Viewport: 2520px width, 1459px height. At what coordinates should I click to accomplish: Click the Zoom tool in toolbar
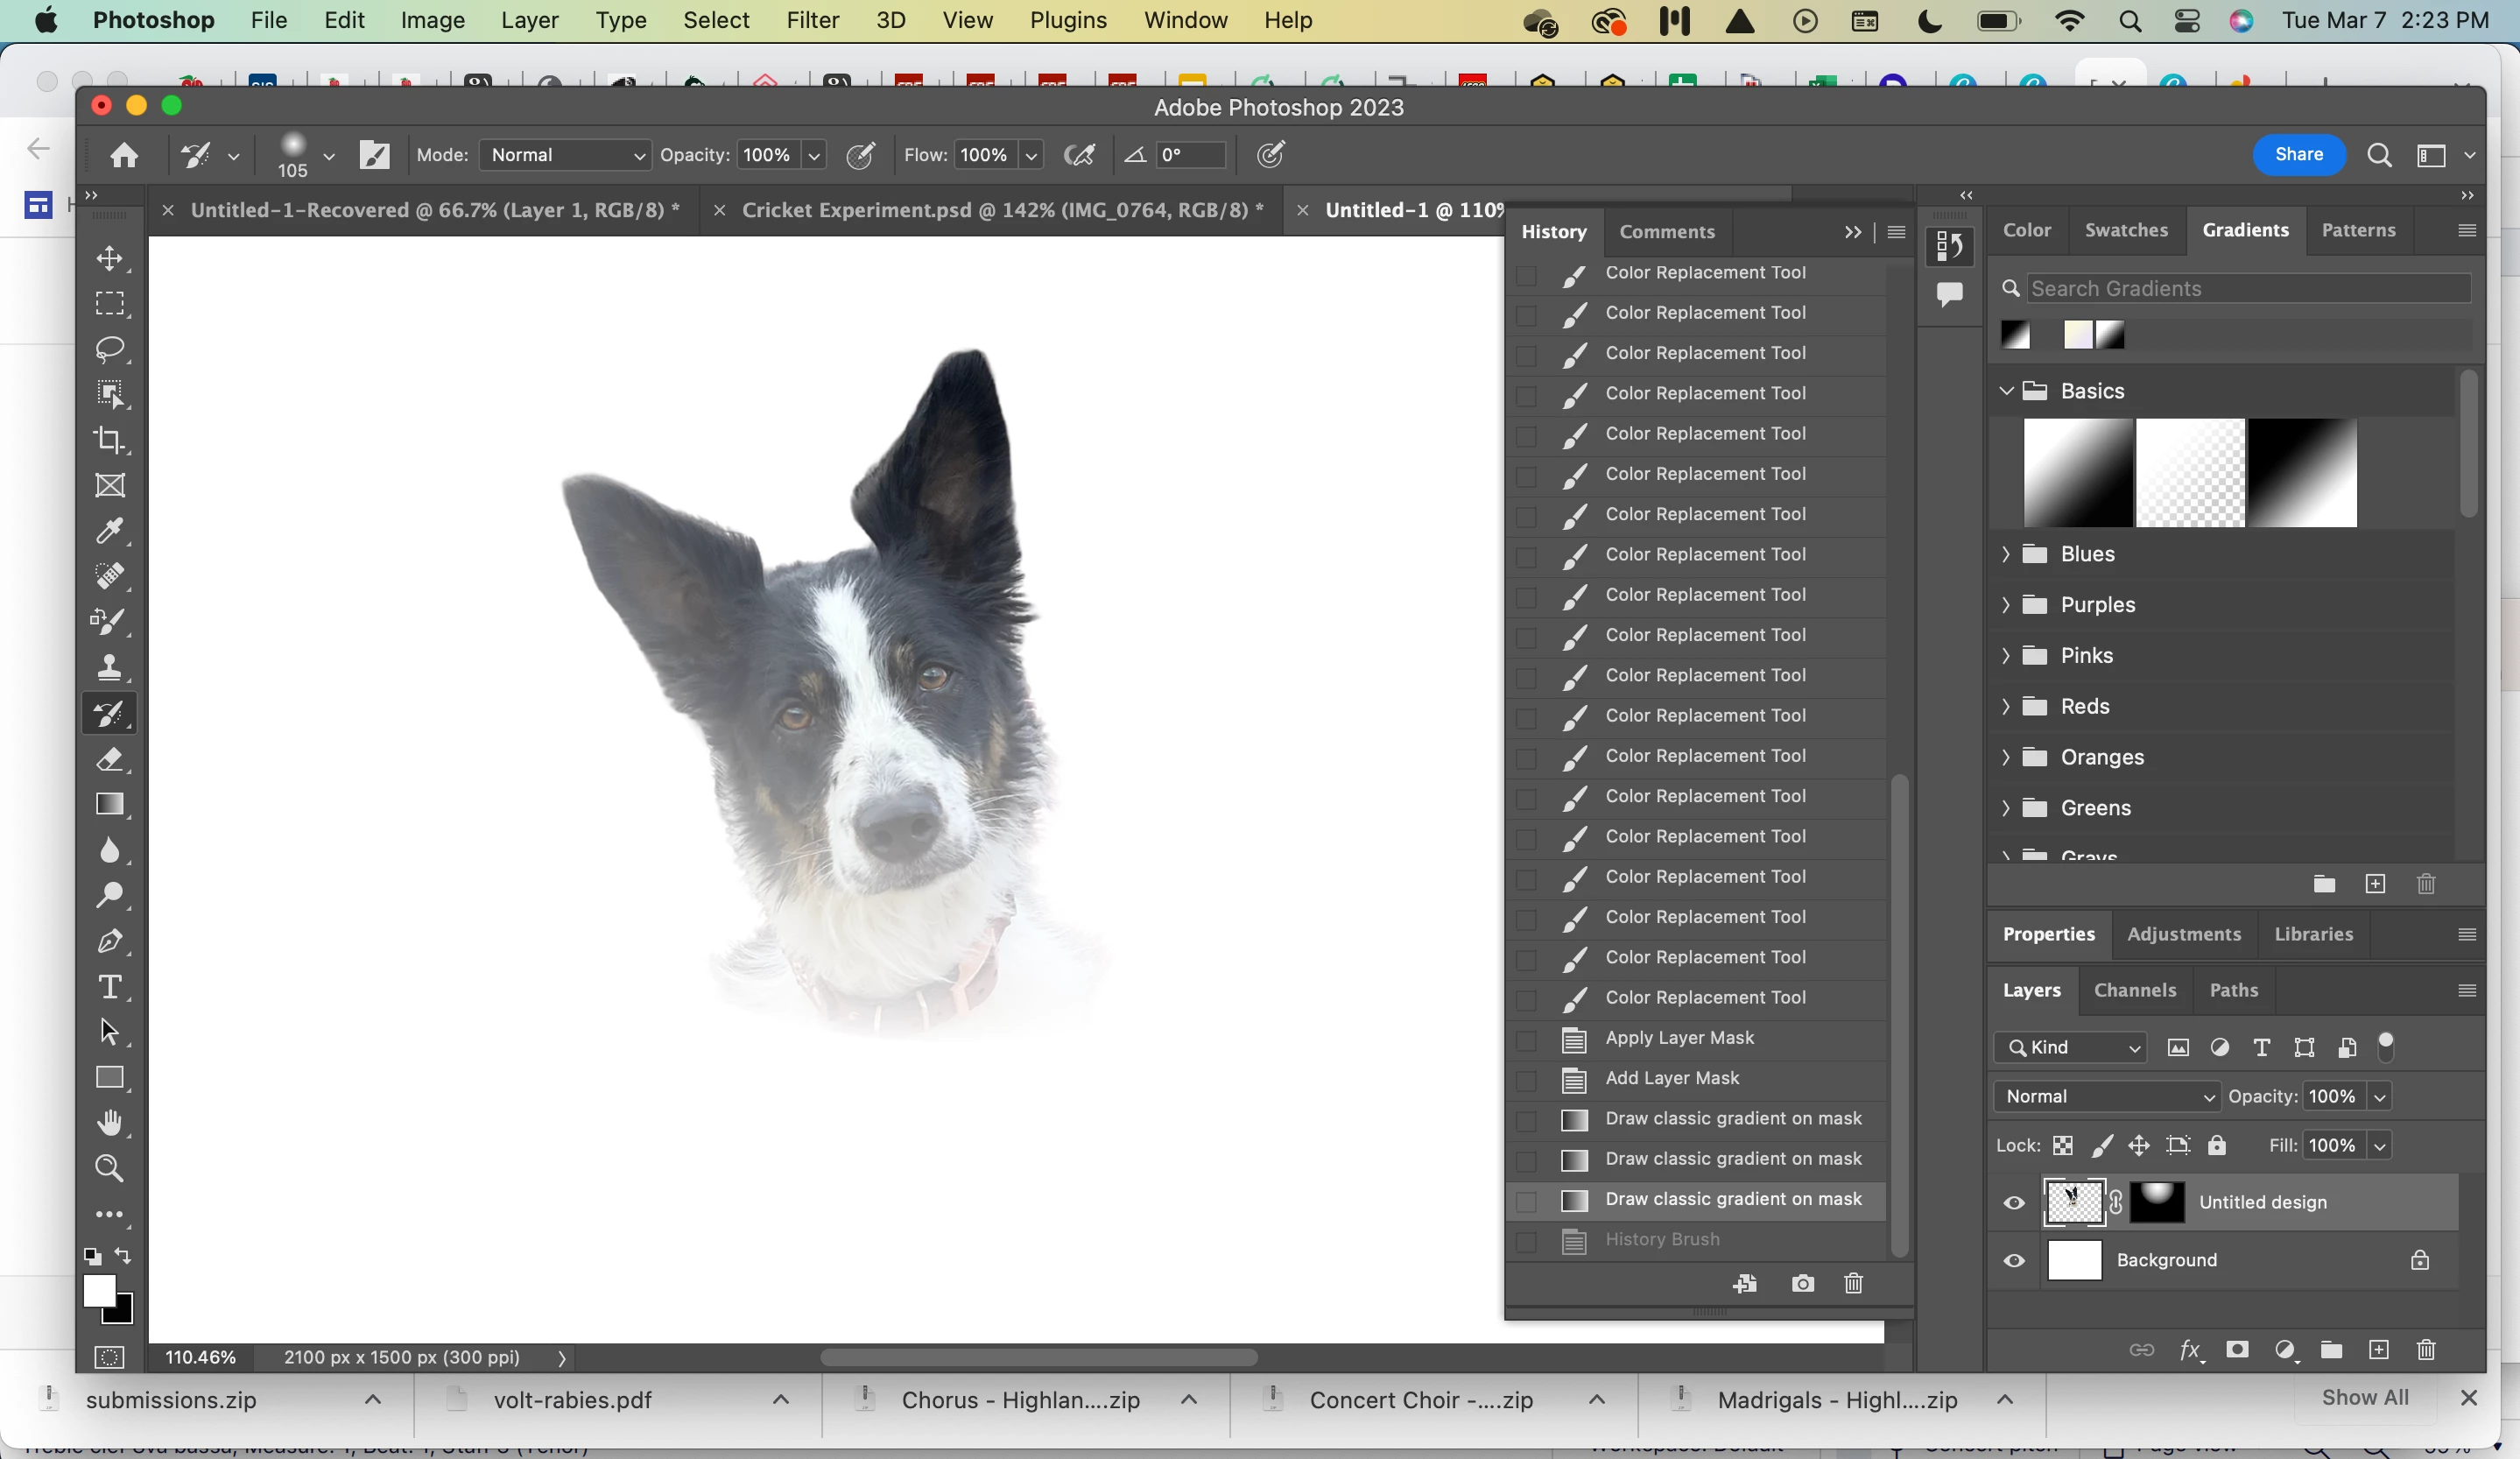click(x=110, y=1168)
